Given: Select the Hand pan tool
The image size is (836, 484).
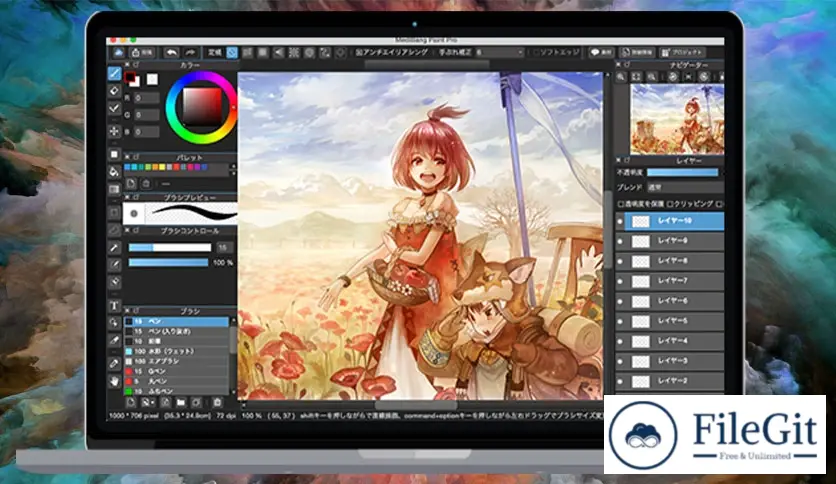Looking at the screenshot, I should [114, 381].
